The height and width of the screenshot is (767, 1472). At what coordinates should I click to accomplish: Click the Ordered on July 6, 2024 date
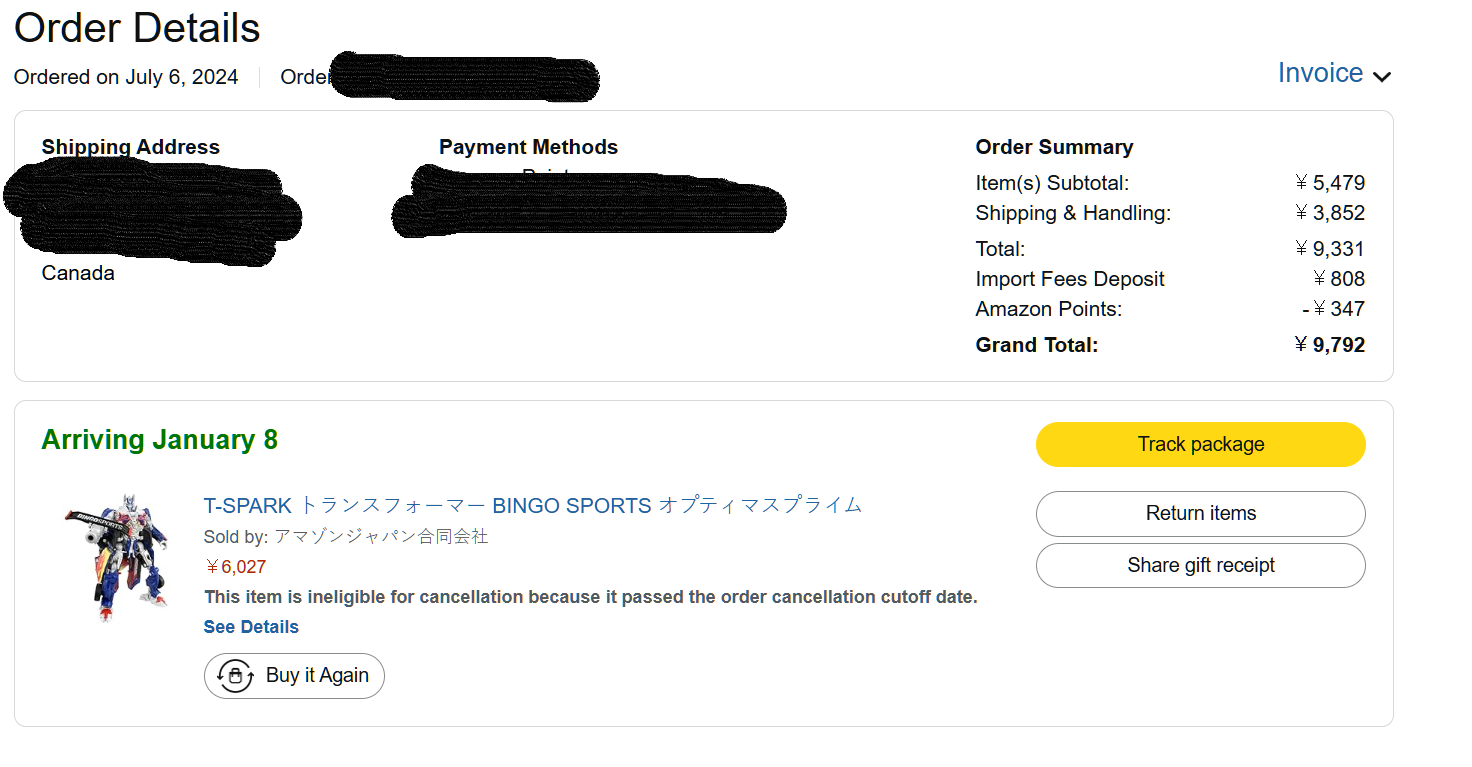[126, 77]
